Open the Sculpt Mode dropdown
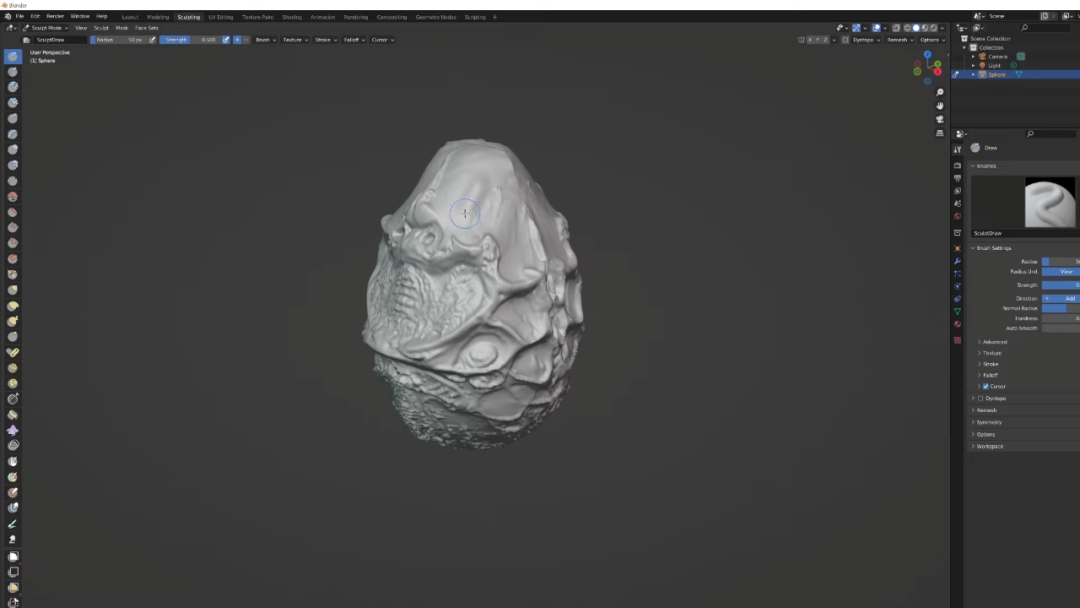Screen dimensions: 1080x608 (45, 28)
